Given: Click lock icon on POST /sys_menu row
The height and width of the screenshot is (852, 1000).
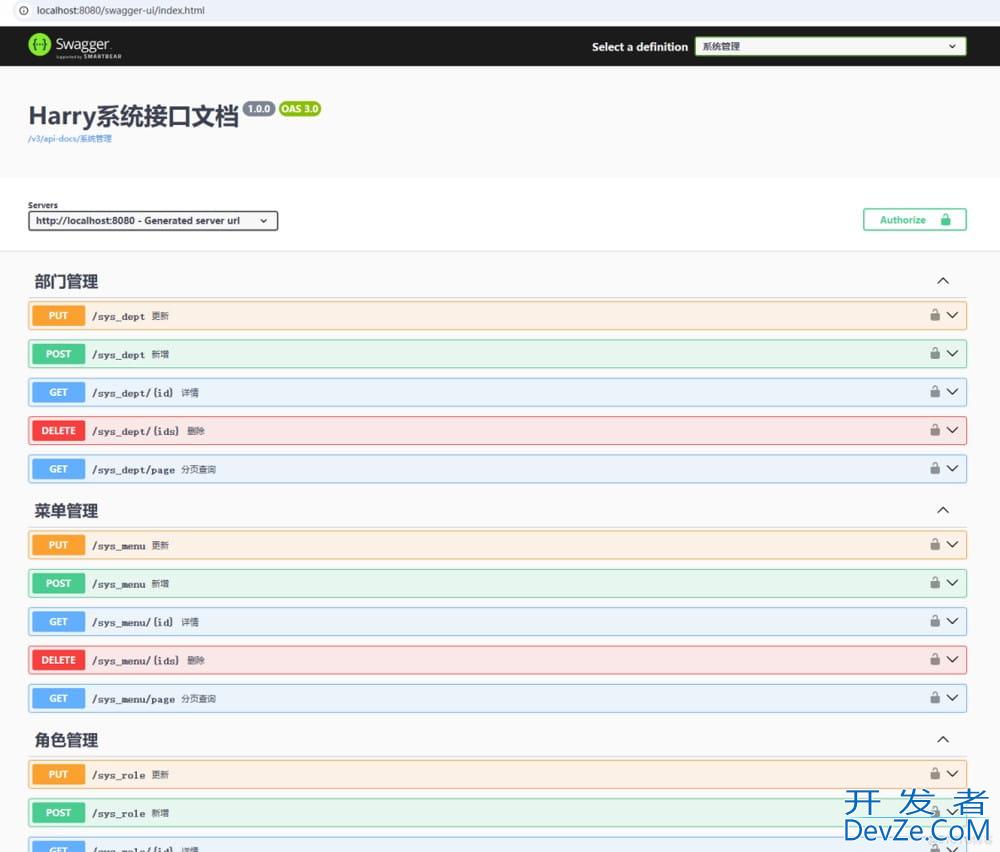Looking at the screenshot, I should [935, 582].
